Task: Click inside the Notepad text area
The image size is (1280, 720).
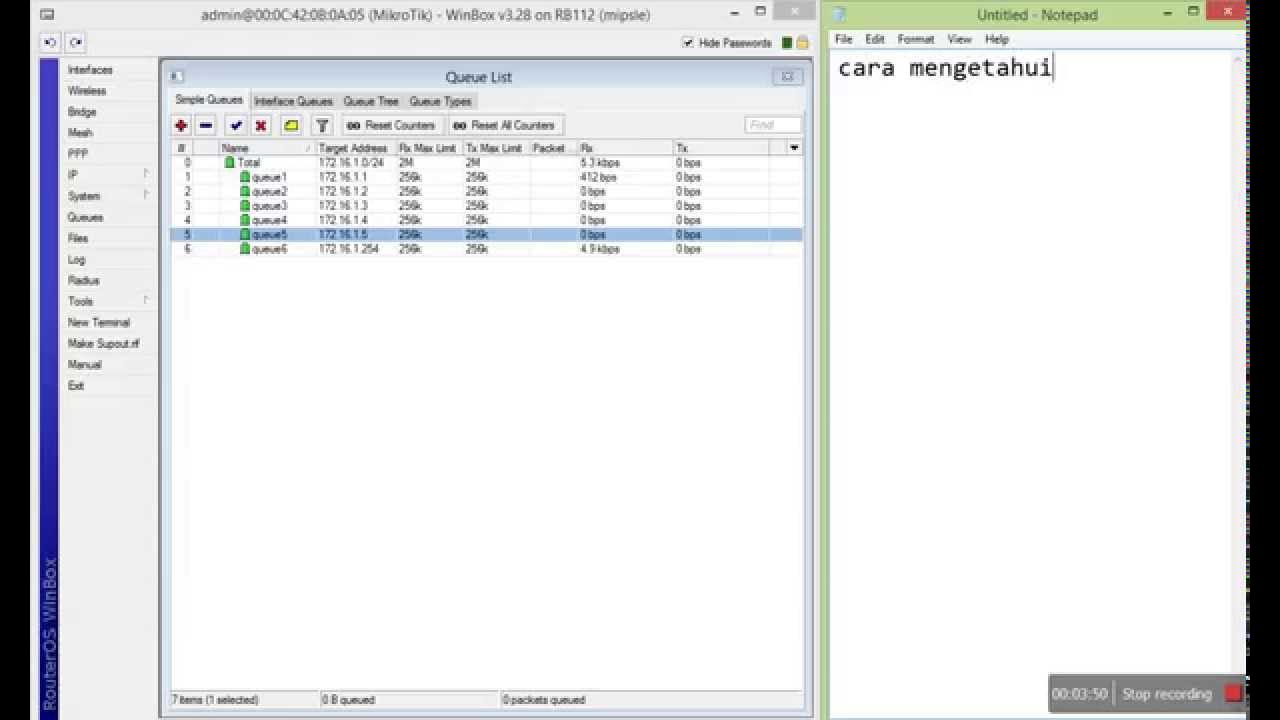Action: coord(1033,385)
